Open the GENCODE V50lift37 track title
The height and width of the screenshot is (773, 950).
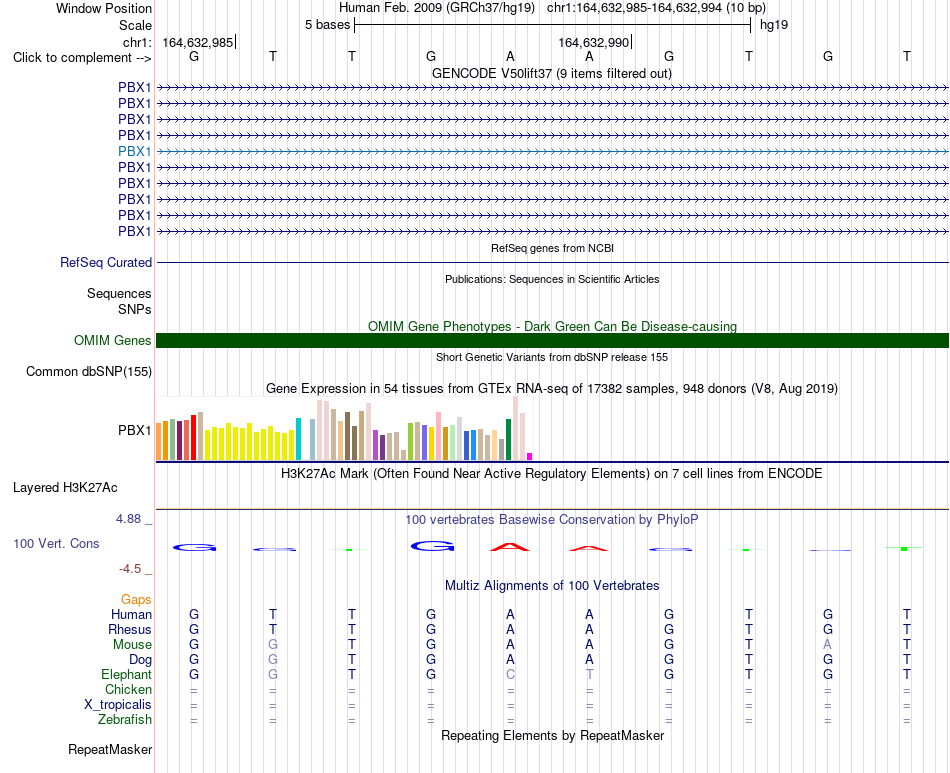point(551,73)
